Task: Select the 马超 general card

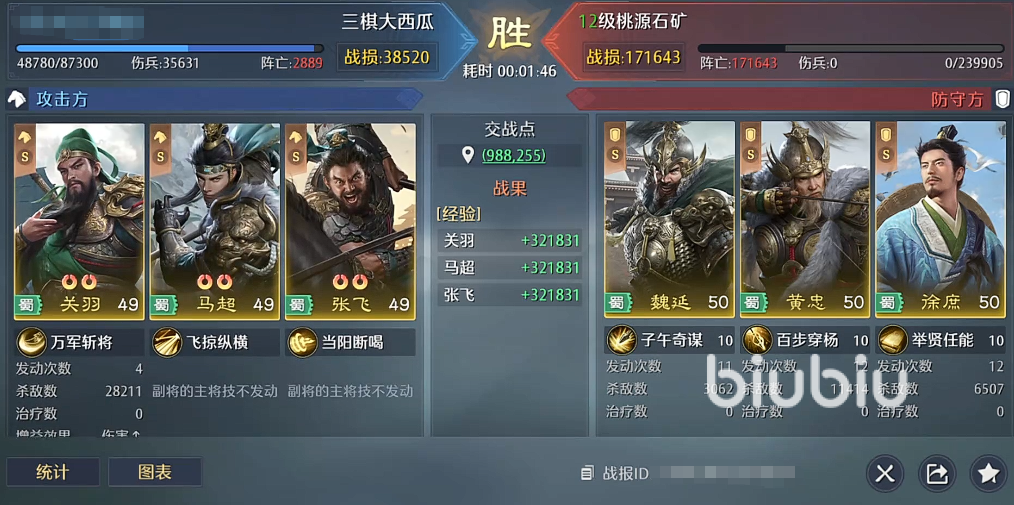Action: [215, 221]
